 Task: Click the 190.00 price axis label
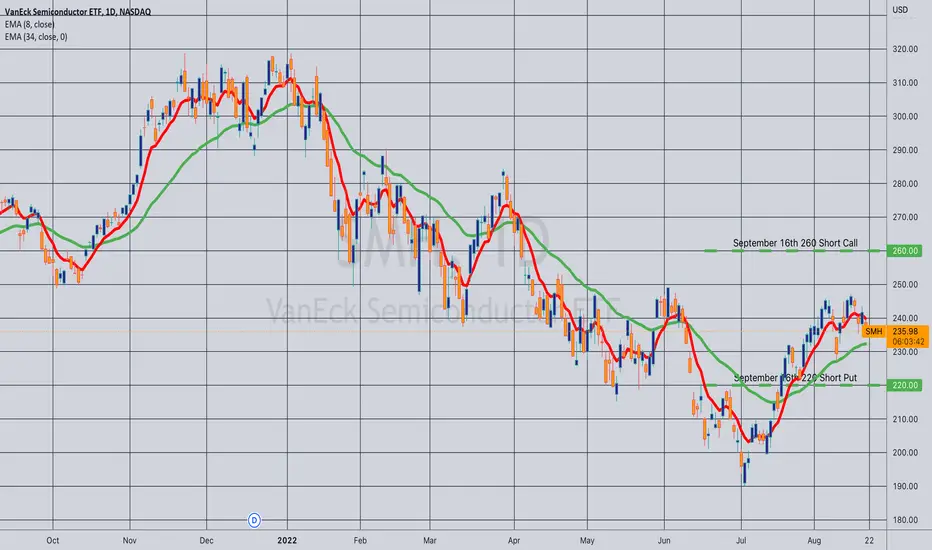pyautogui.click(x=905, y=486)
